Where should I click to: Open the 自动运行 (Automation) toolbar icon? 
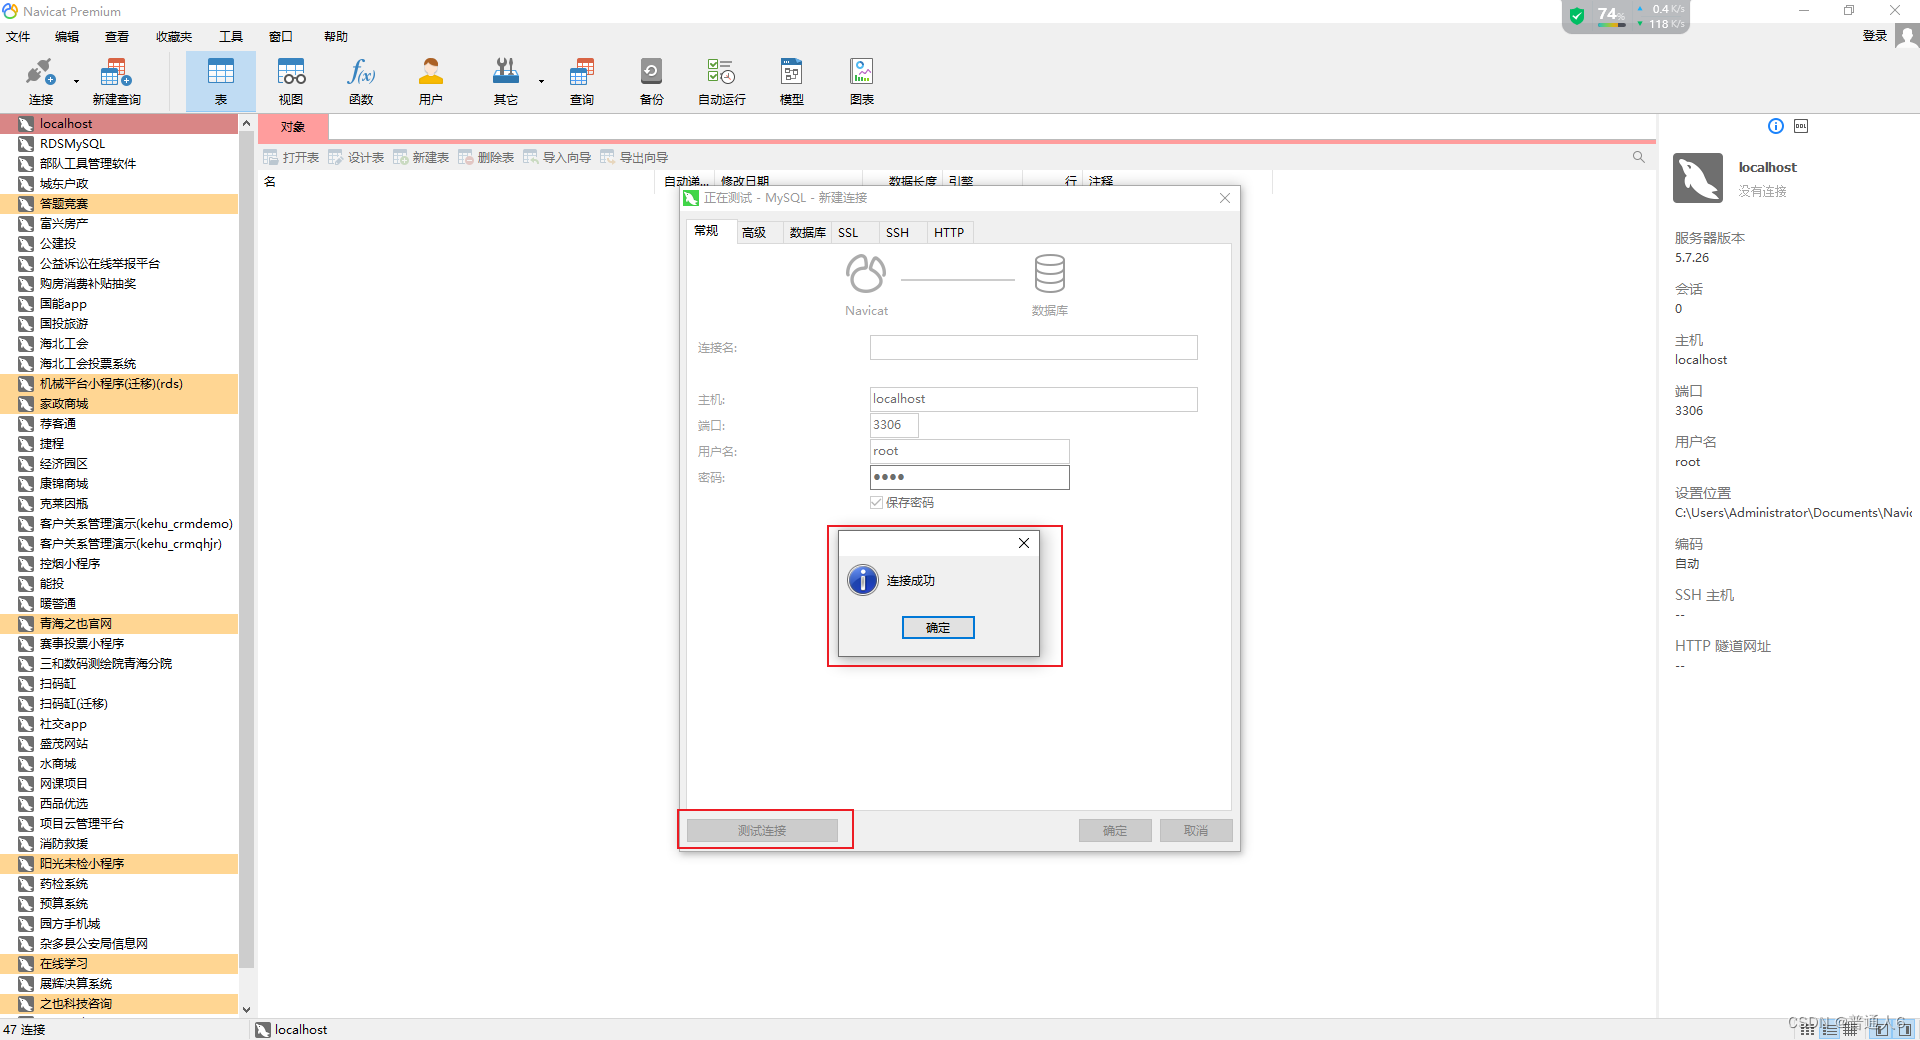pyautogui.click(x=722, y=82)
